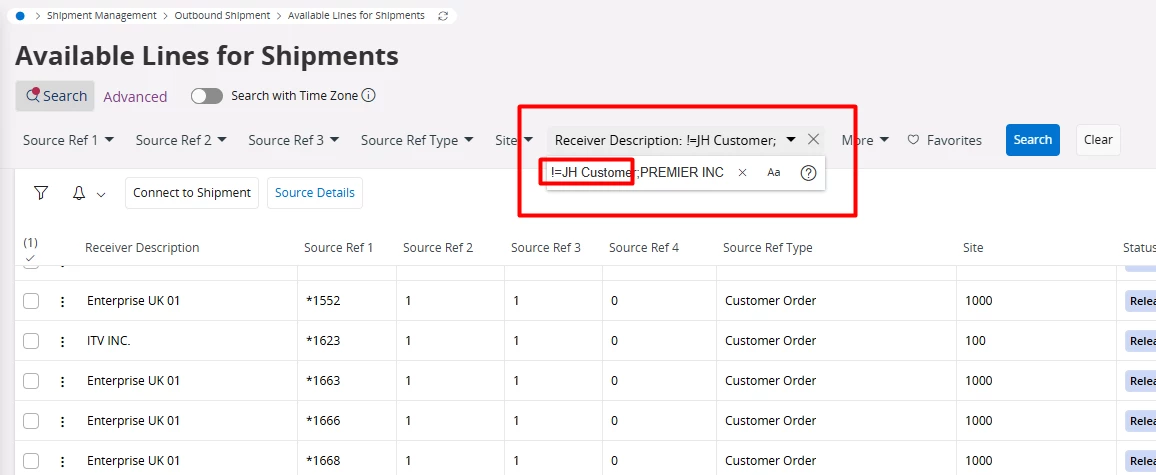Toggle the match case Aa icon
This screenshot has width=1156, height=475.
(774, 173)
